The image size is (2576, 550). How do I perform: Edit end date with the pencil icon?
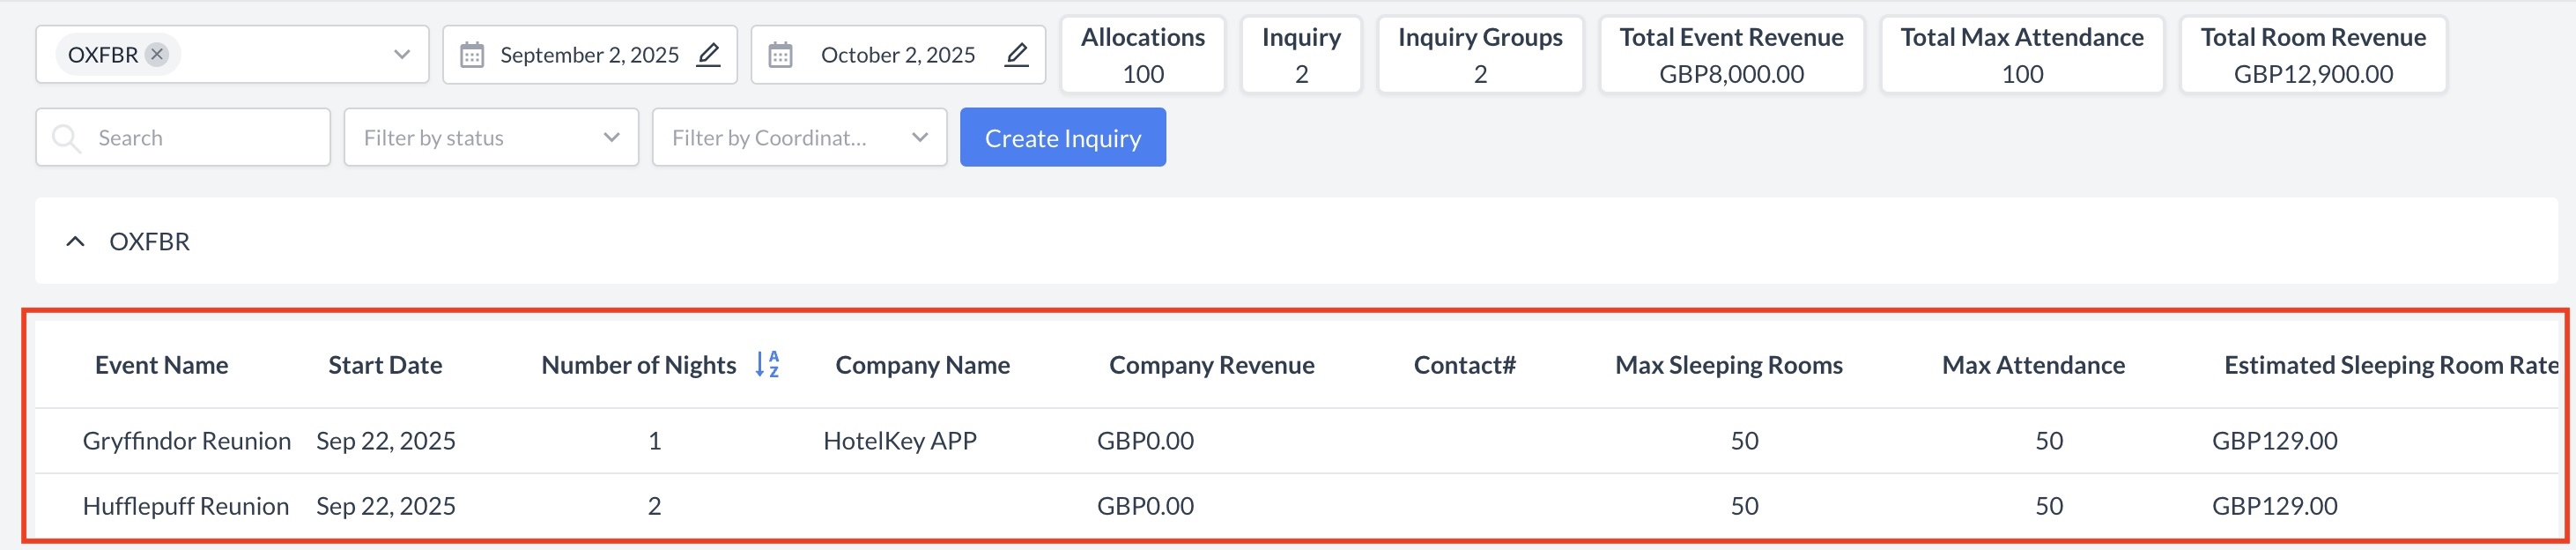(x=1016, y=54)
